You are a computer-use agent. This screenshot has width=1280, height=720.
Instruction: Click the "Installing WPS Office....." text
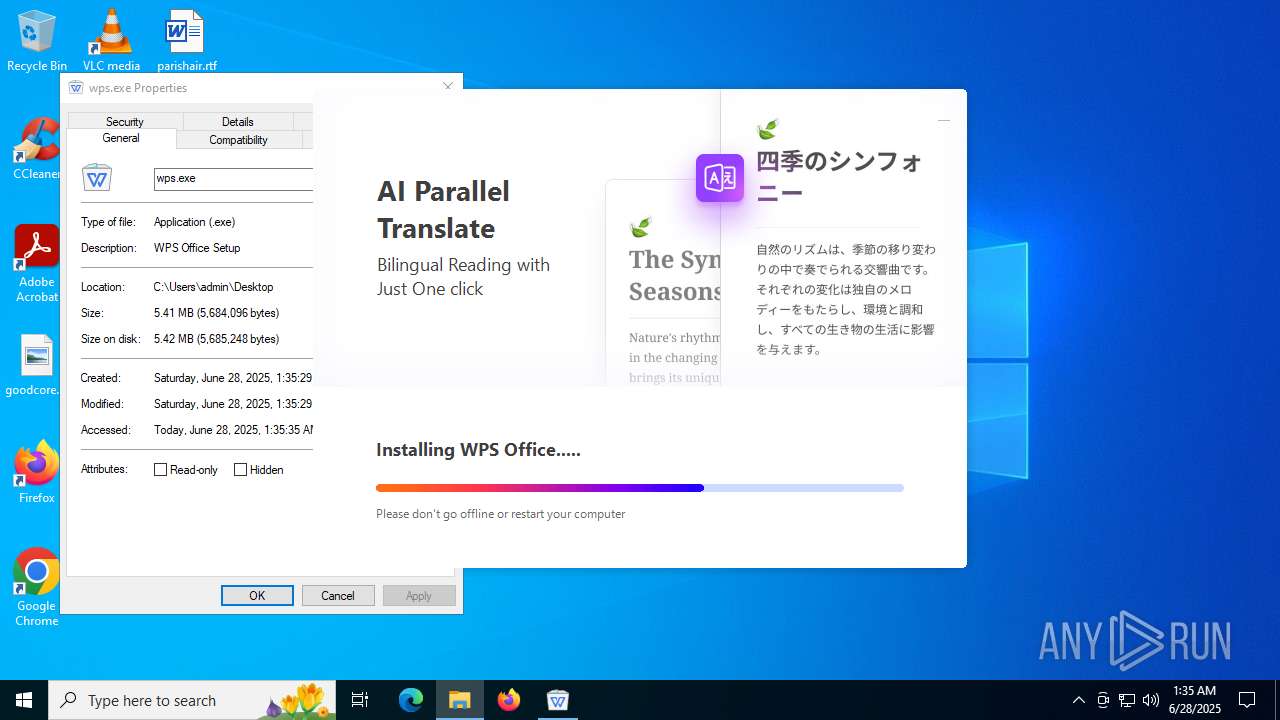[478, 450]
